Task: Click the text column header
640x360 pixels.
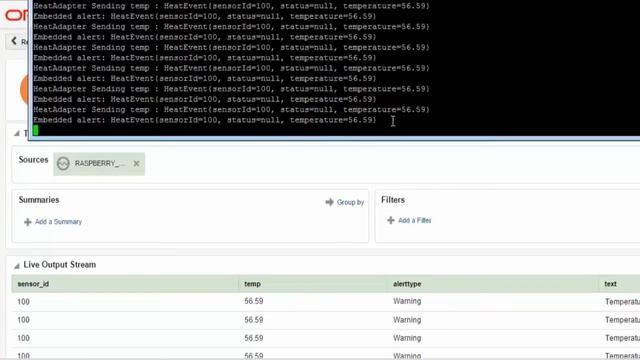Action: (610, 284)
